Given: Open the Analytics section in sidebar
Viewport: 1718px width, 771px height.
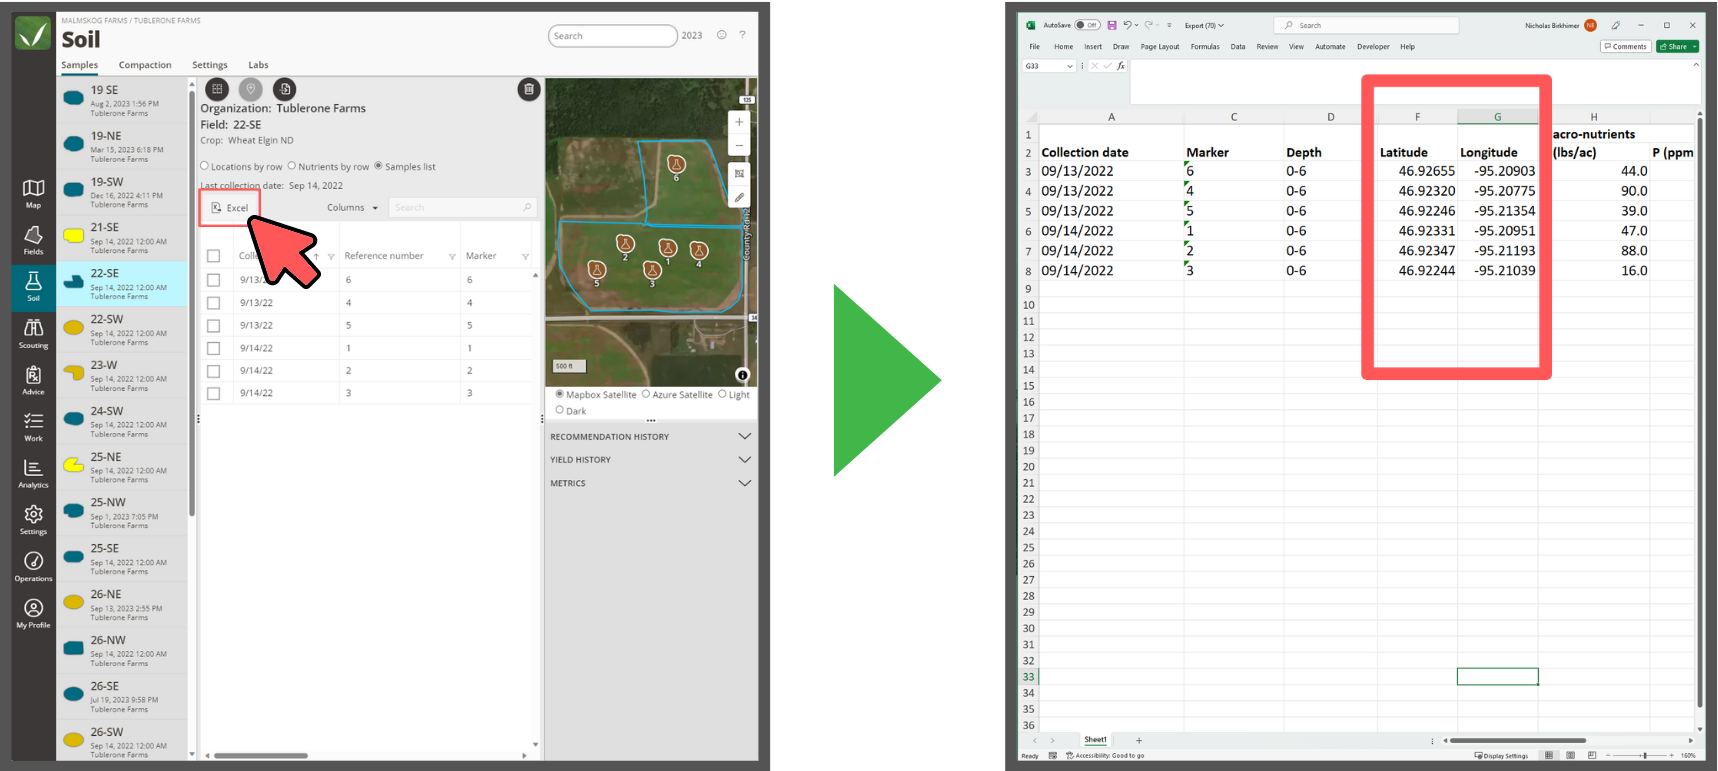Looking at the screenshot, I should tap(33, 473).
